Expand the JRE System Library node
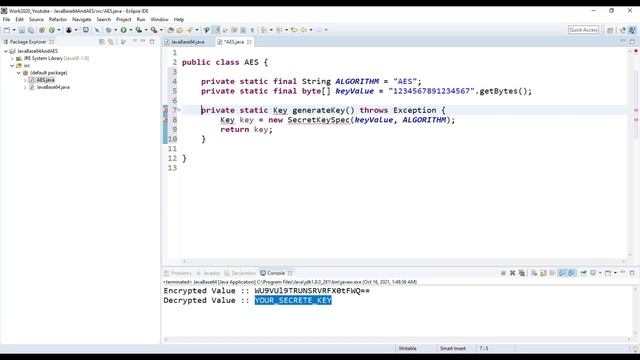The width and height of the screenshot is (640, 360). [x=12, y=58]
